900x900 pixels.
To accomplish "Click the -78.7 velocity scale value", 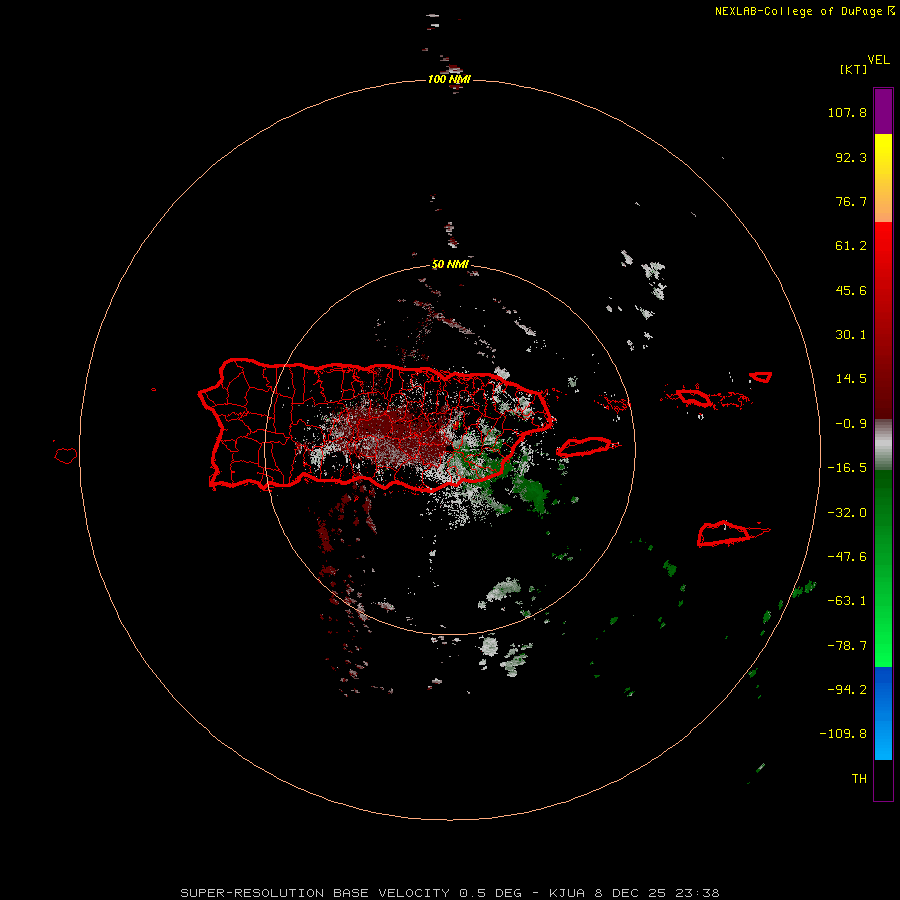I will point(847,646).
